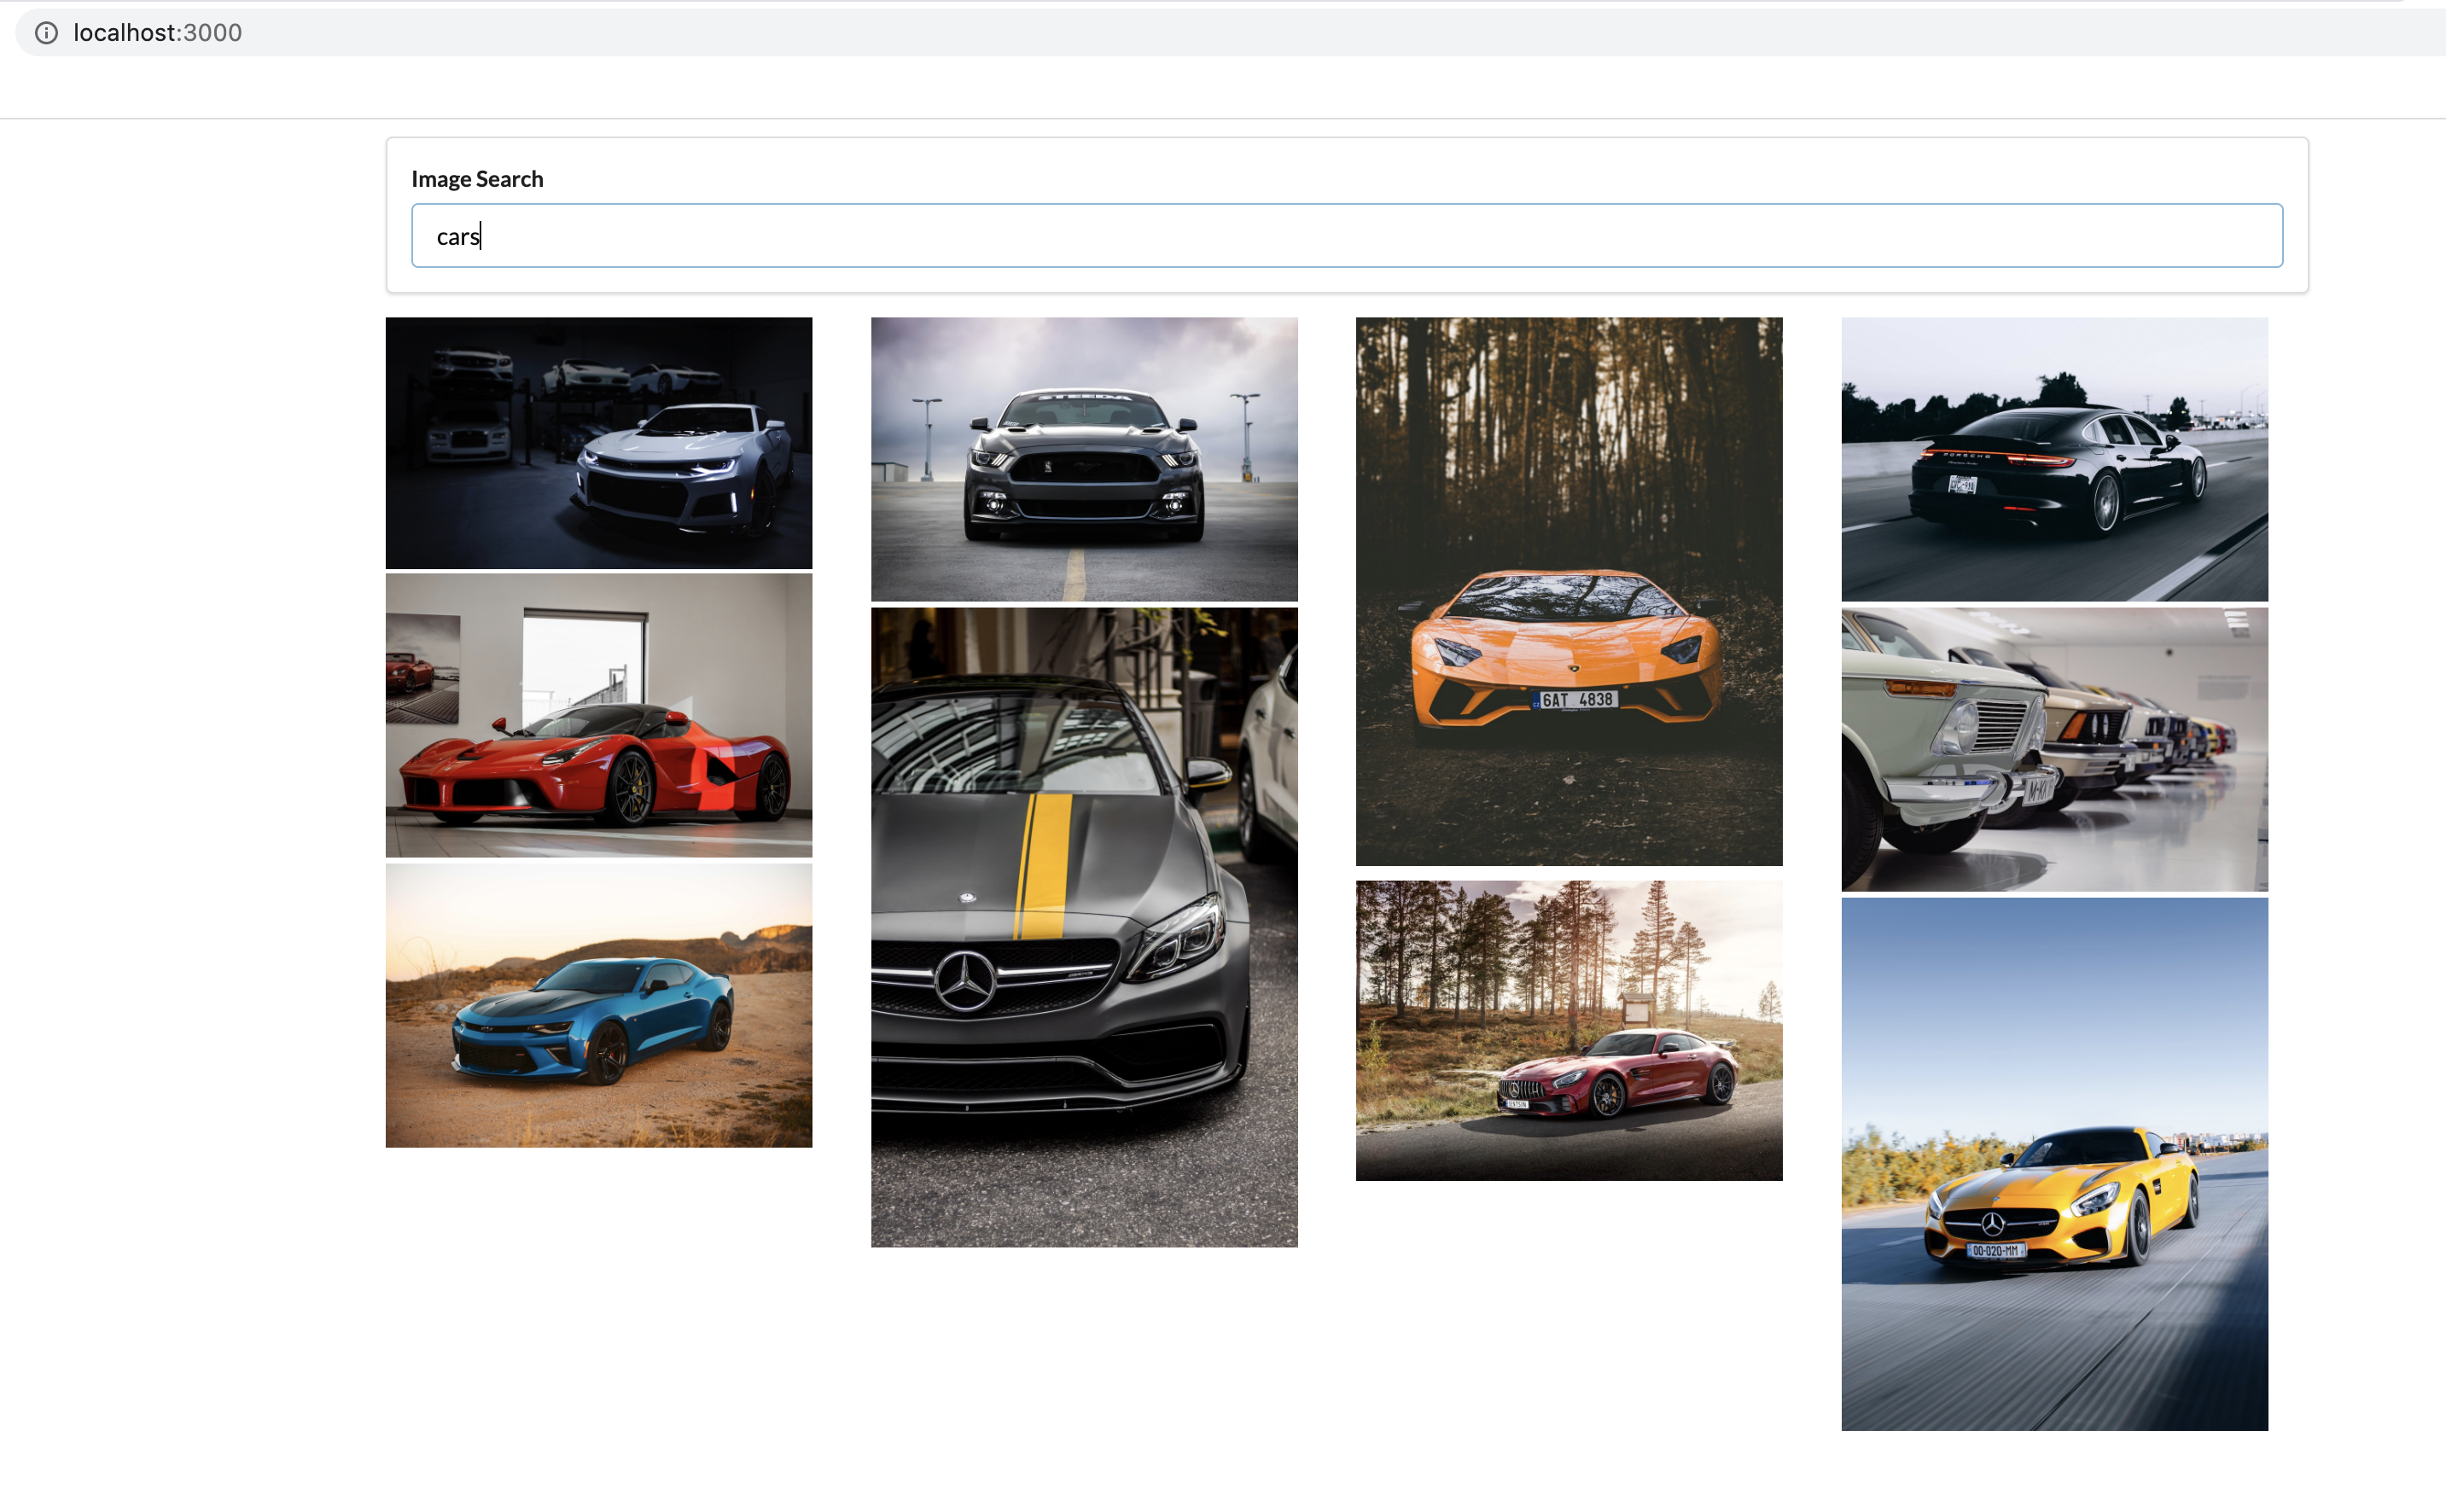Click the "Image Search" label
The width and height of the screenshot is (2446, 1512).
(477, 179)
